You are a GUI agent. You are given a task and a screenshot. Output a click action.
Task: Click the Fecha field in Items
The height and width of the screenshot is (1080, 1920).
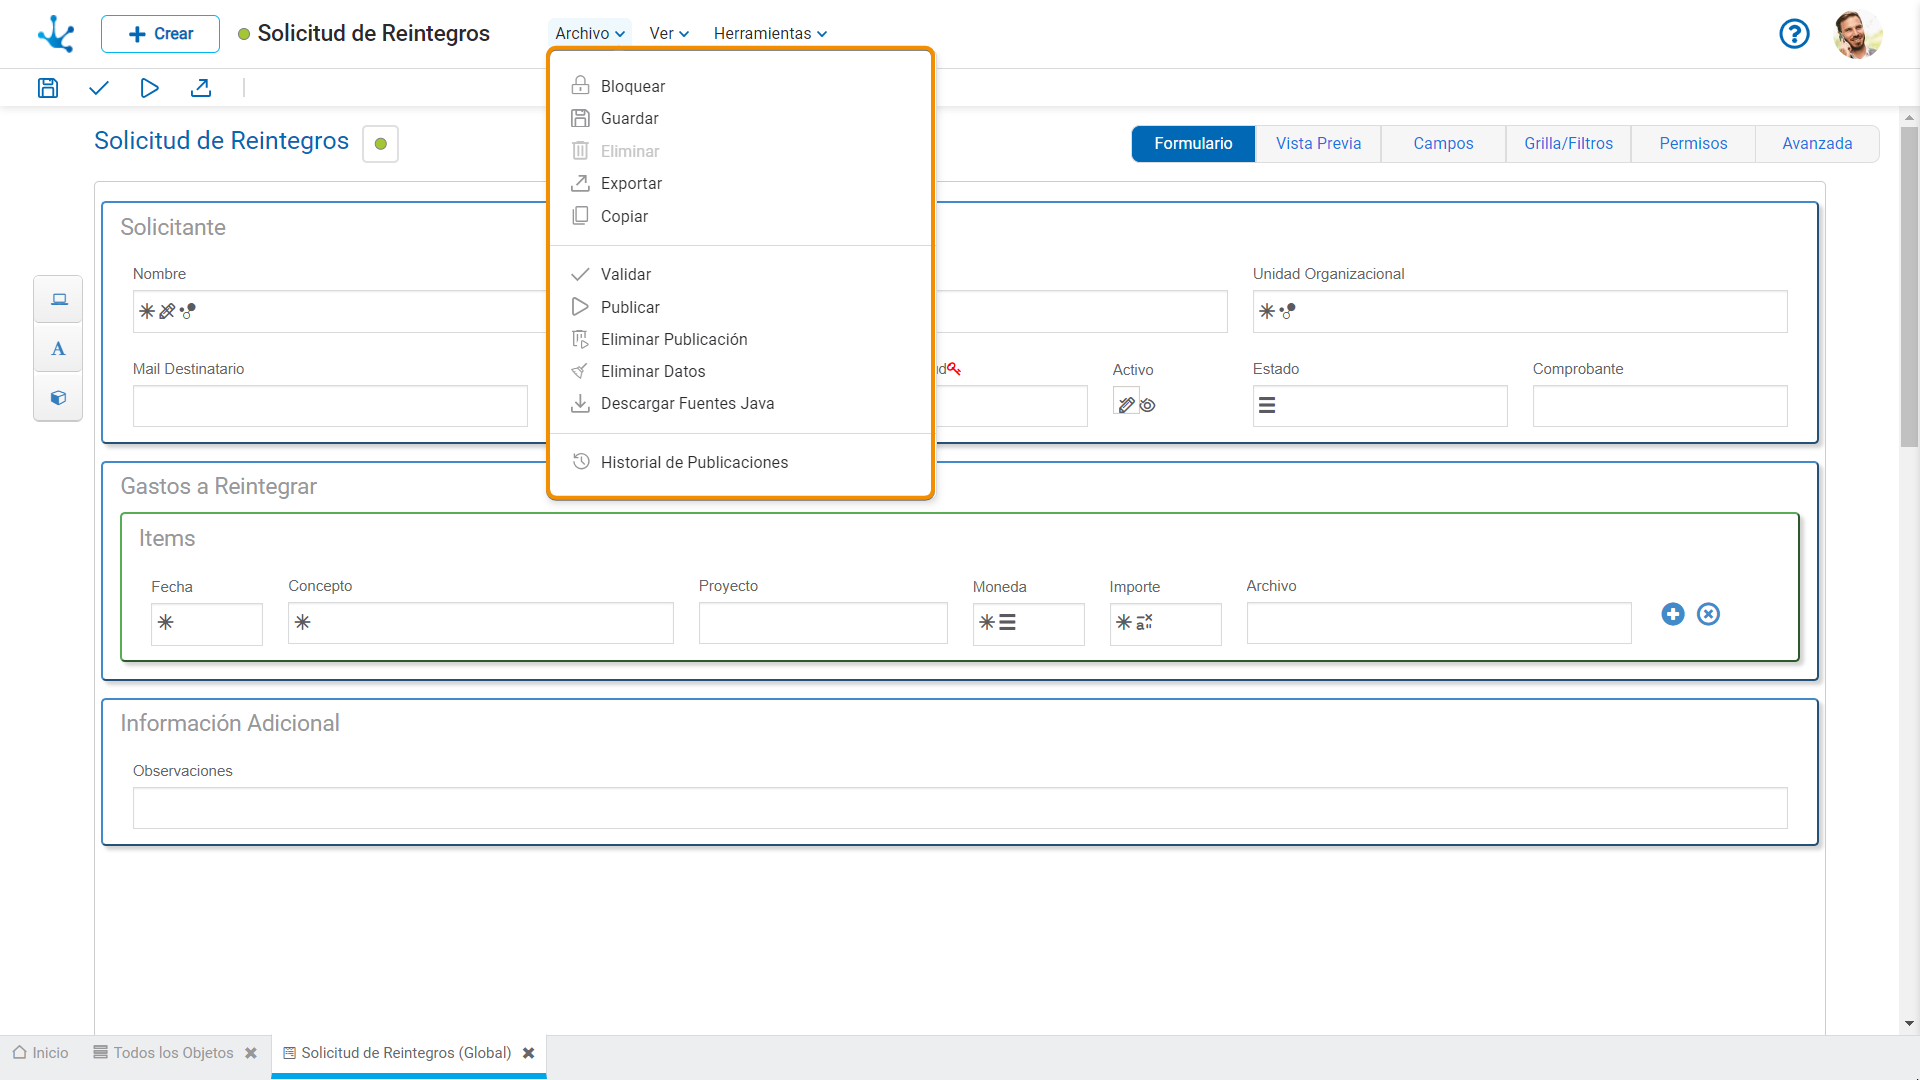point(207,624)
